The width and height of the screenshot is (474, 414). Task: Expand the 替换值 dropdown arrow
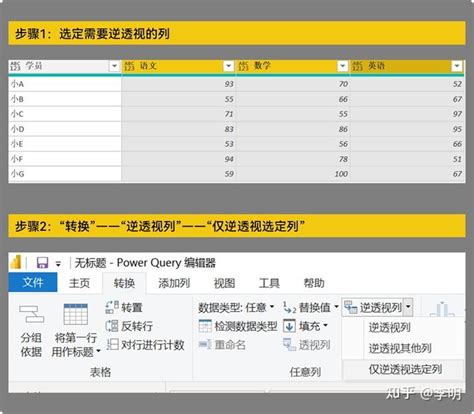click(x=336, y=307)
